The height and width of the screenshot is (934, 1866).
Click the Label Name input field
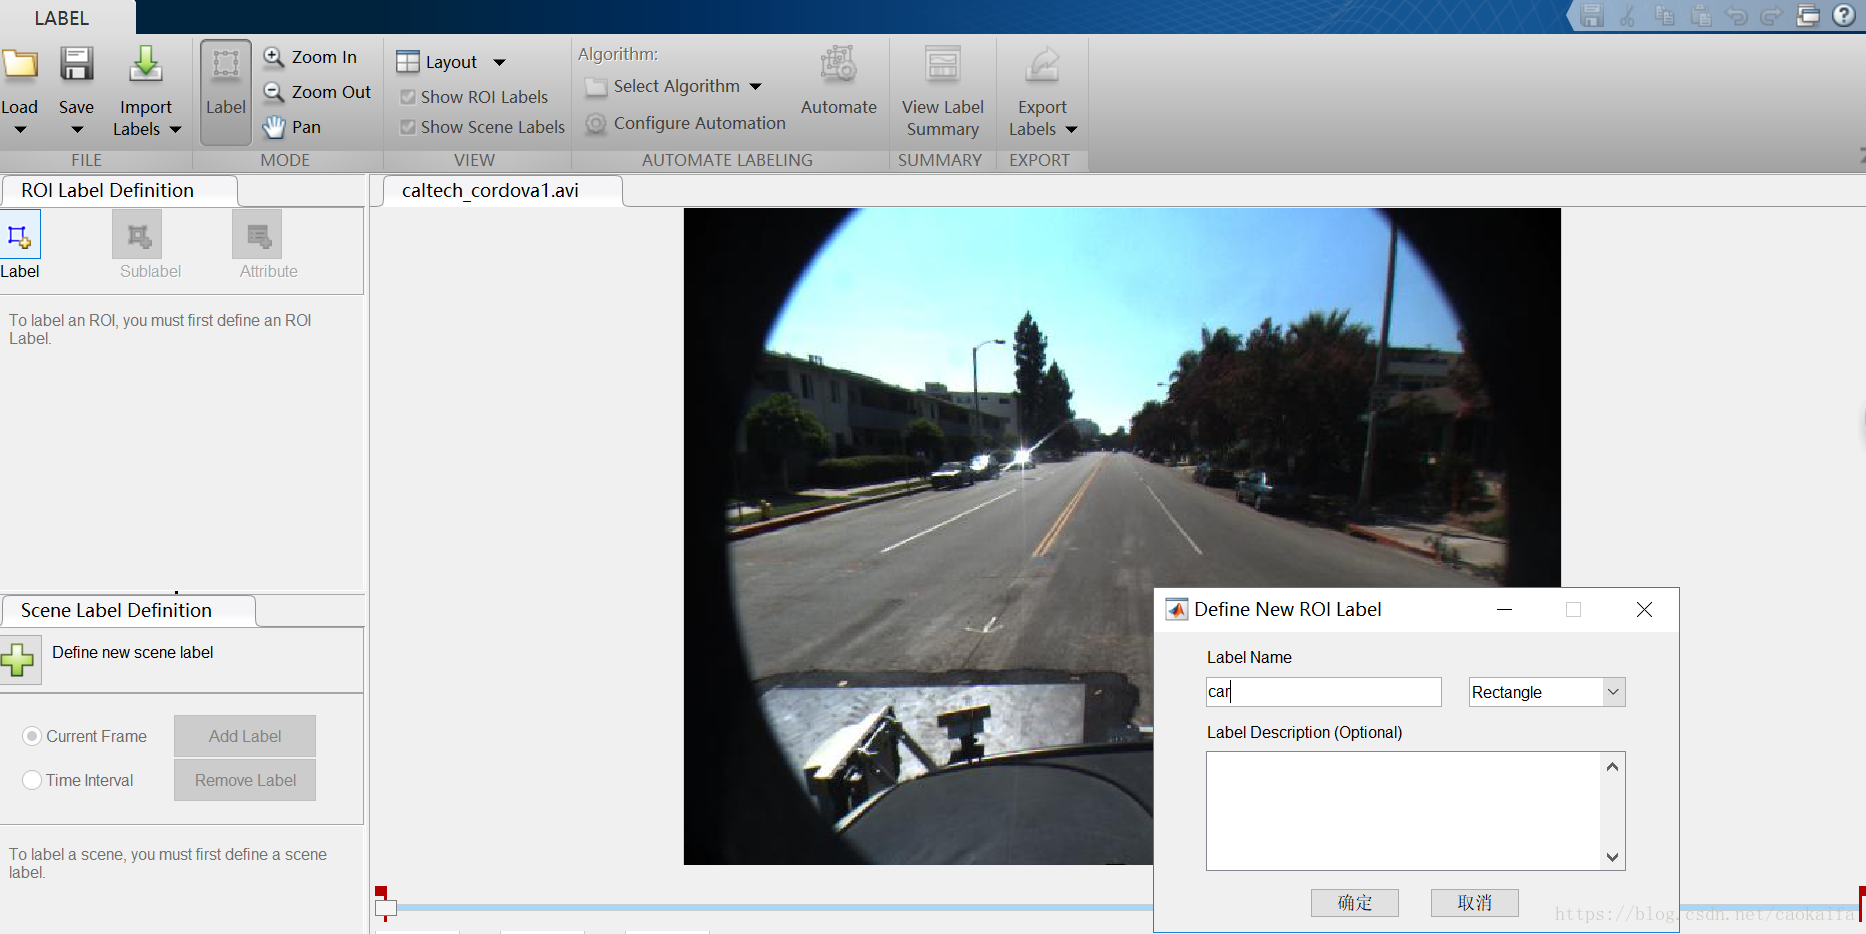click(x=1324, y=692)
